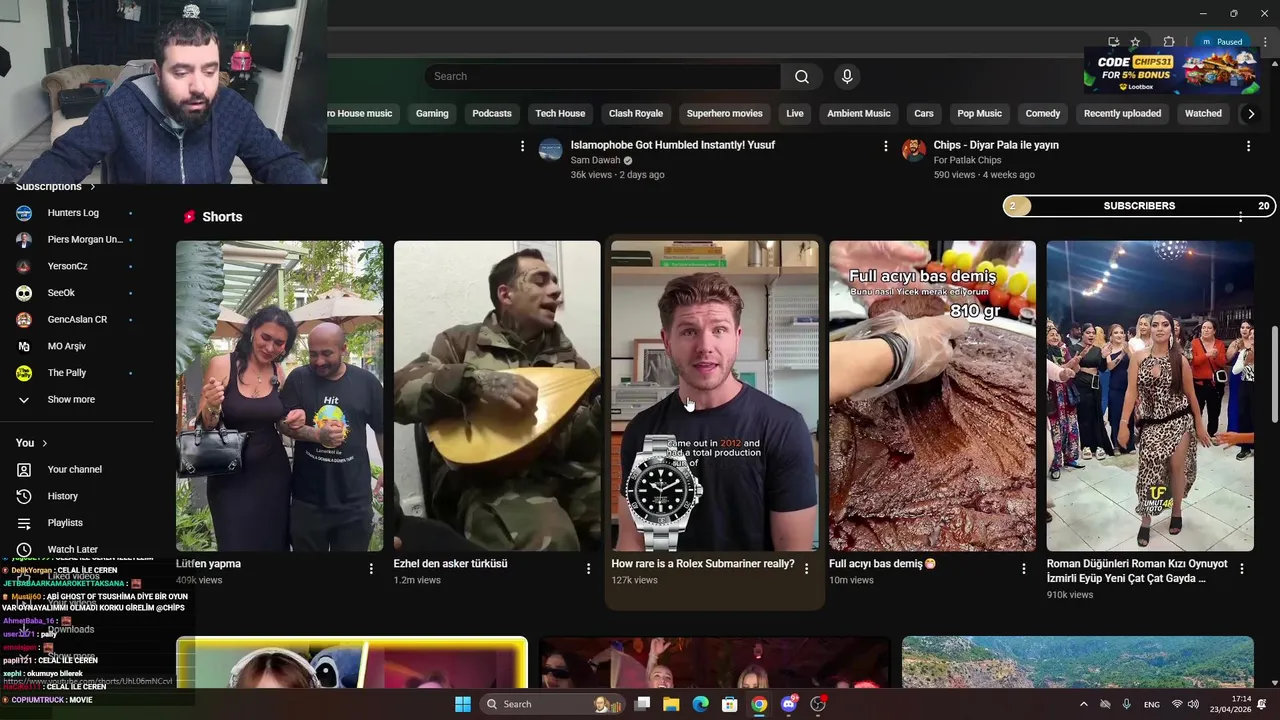The width and height of the screenshot is (1280, 720).
Task: Click the Sam Dawah channel avatar
Action: tap(550, 150)
